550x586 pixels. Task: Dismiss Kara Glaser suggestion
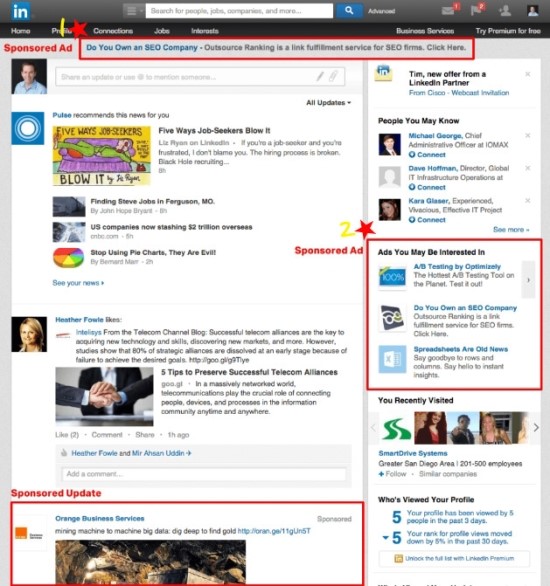point(528,201)
